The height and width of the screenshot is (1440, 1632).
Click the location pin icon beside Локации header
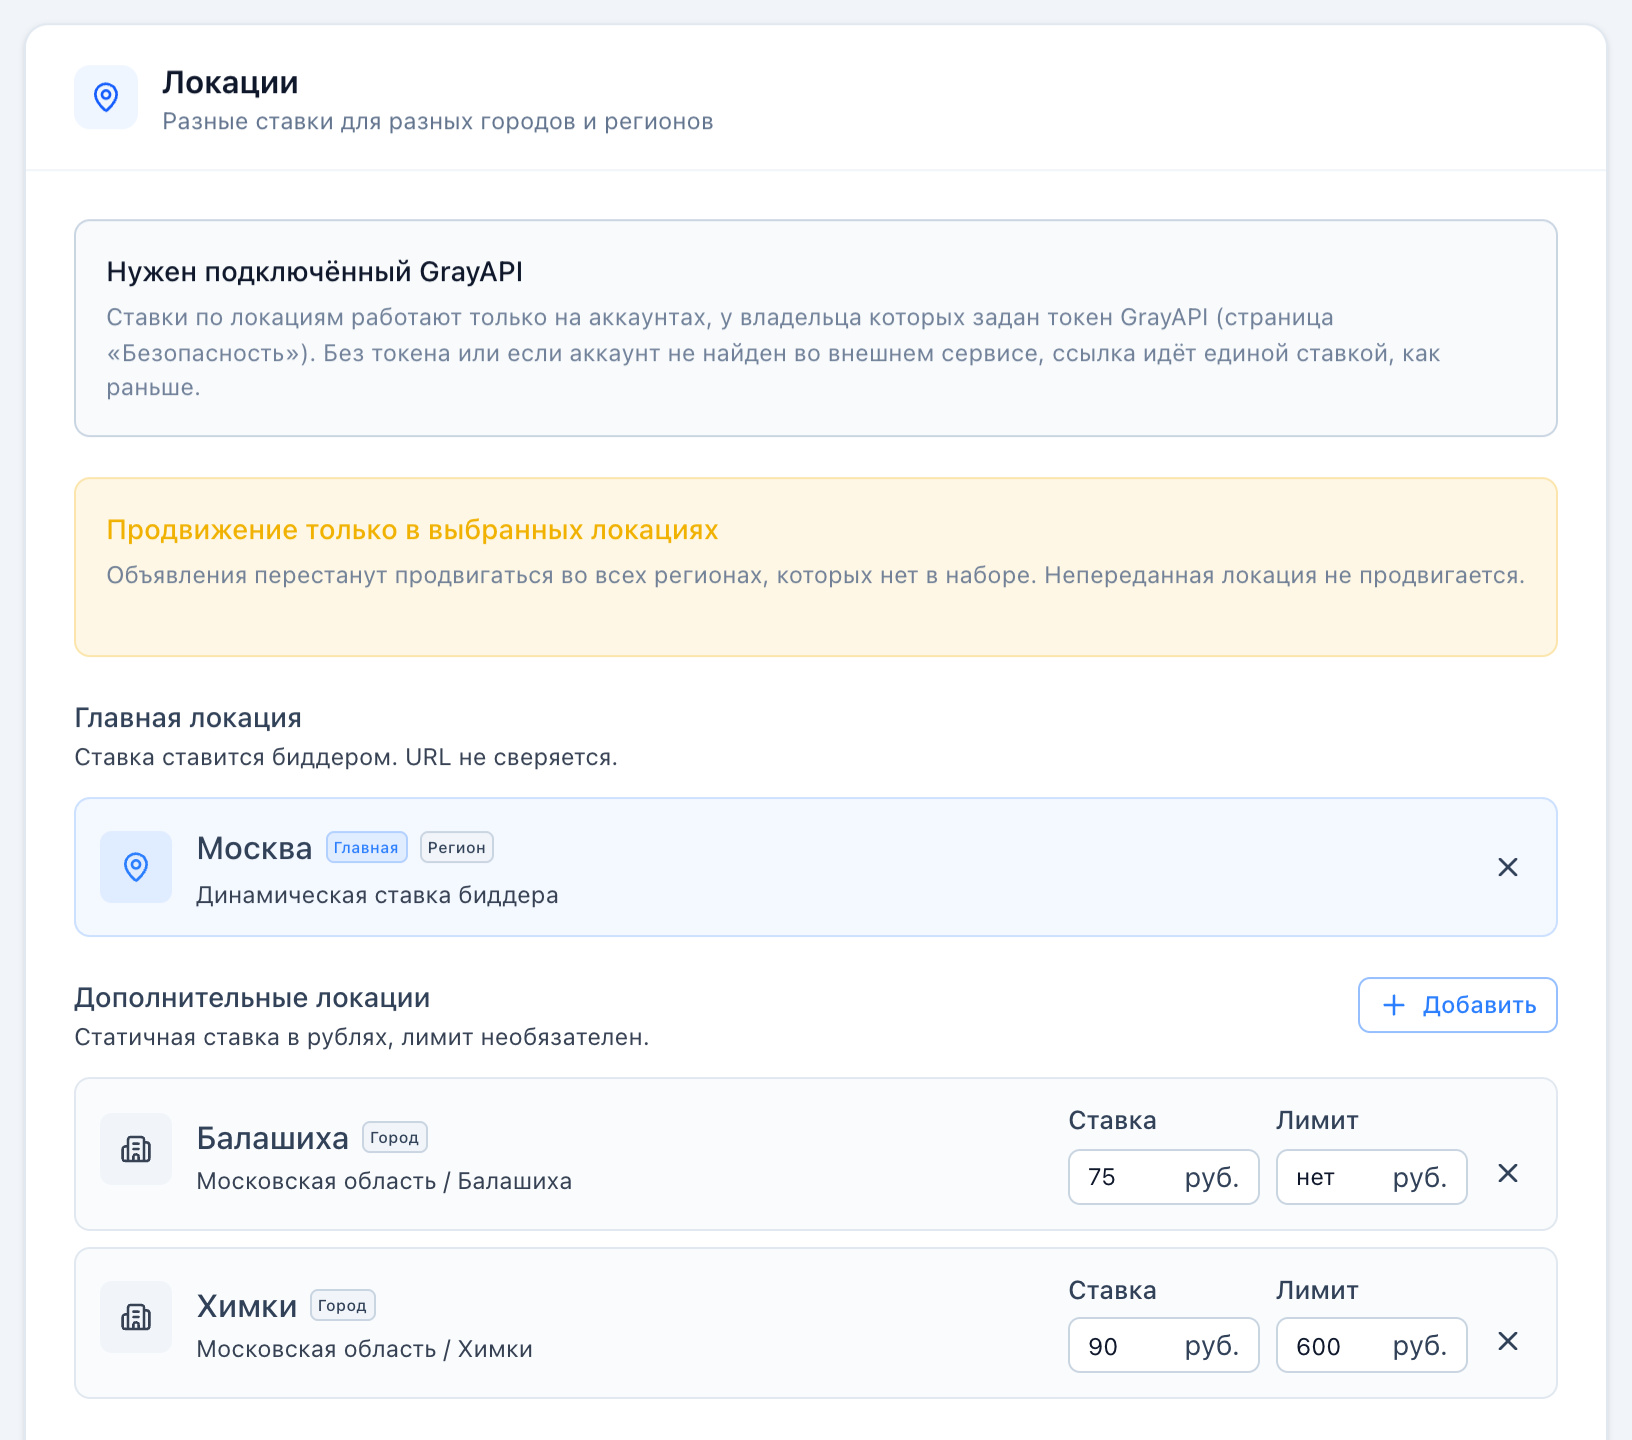[x=106, y=97]
